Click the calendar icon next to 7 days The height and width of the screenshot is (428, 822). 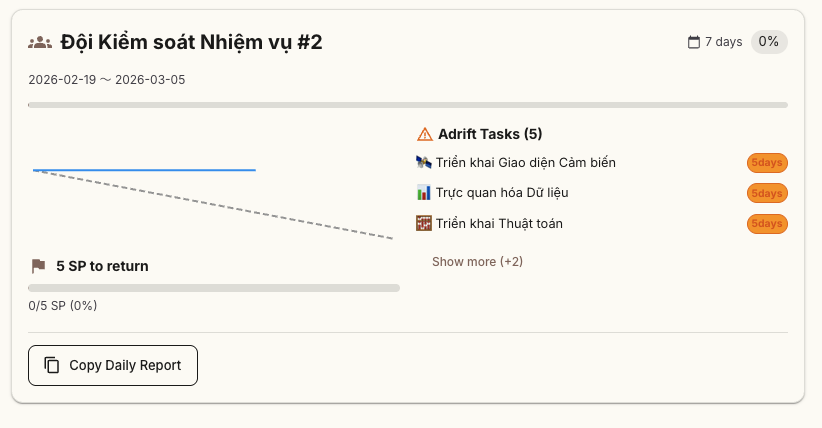point(694,42)
